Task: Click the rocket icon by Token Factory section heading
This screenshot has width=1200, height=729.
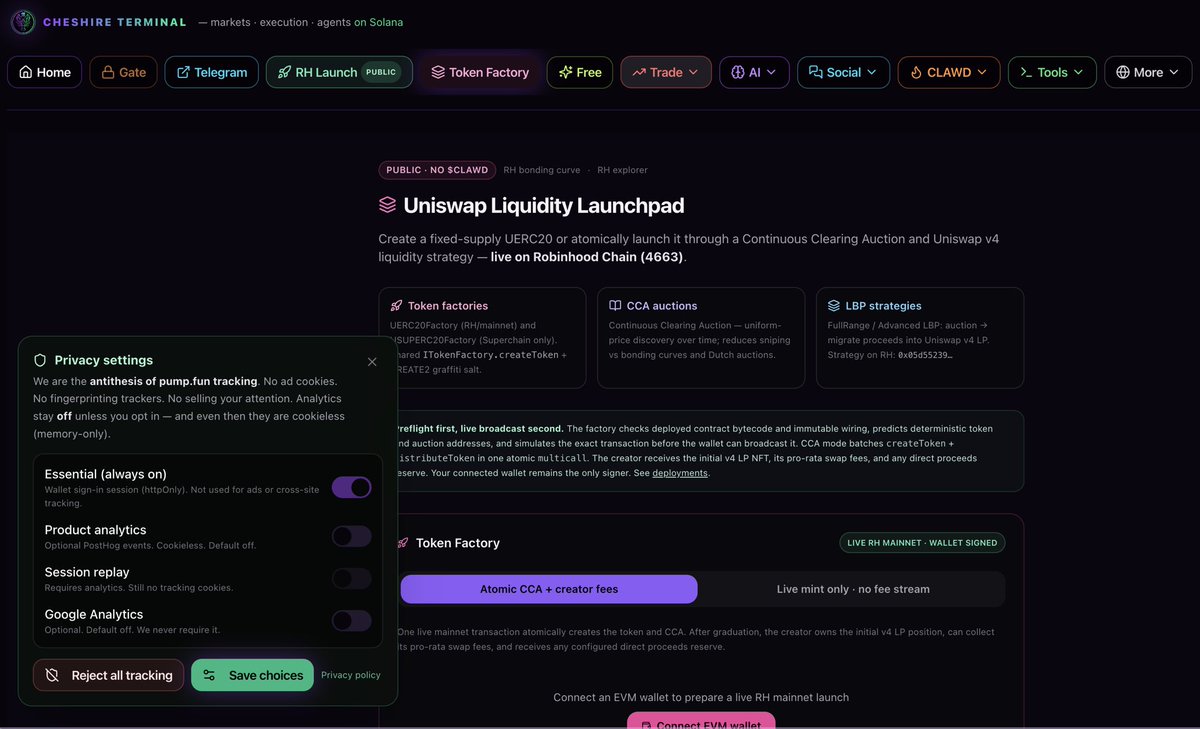Action: (x=403, y=543)
